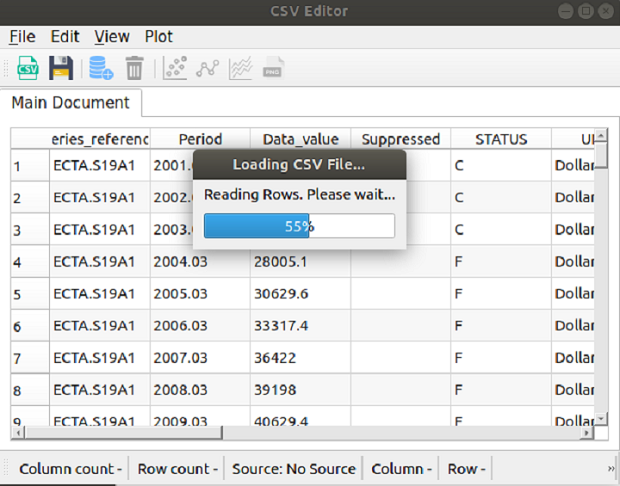620x486 pixels.
Task: Click the export PNG image icon
Action: click(273, 68)
